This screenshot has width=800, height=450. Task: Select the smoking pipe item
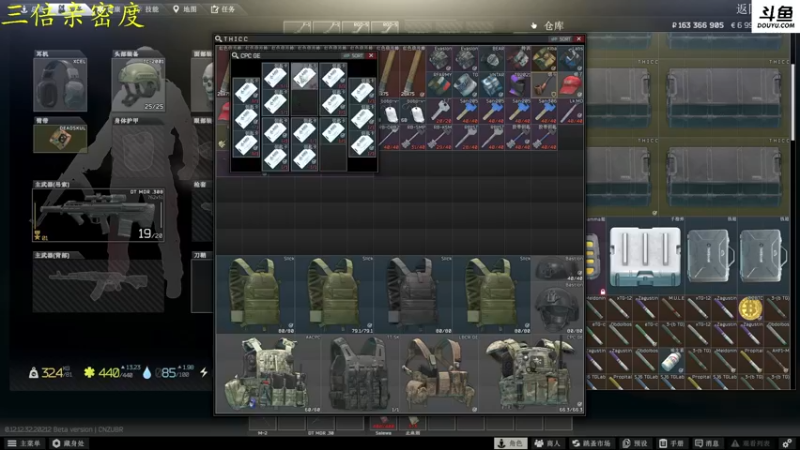(x=544, y=85)
